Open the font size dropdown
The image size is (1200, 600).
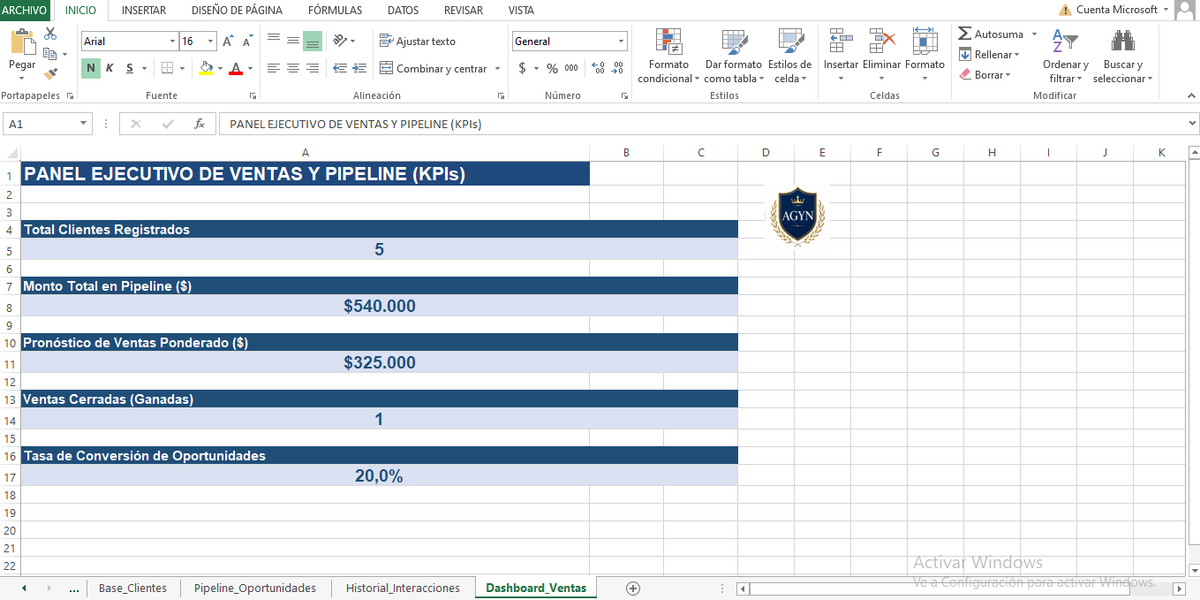pyautogui.click(x=211, y=41)
